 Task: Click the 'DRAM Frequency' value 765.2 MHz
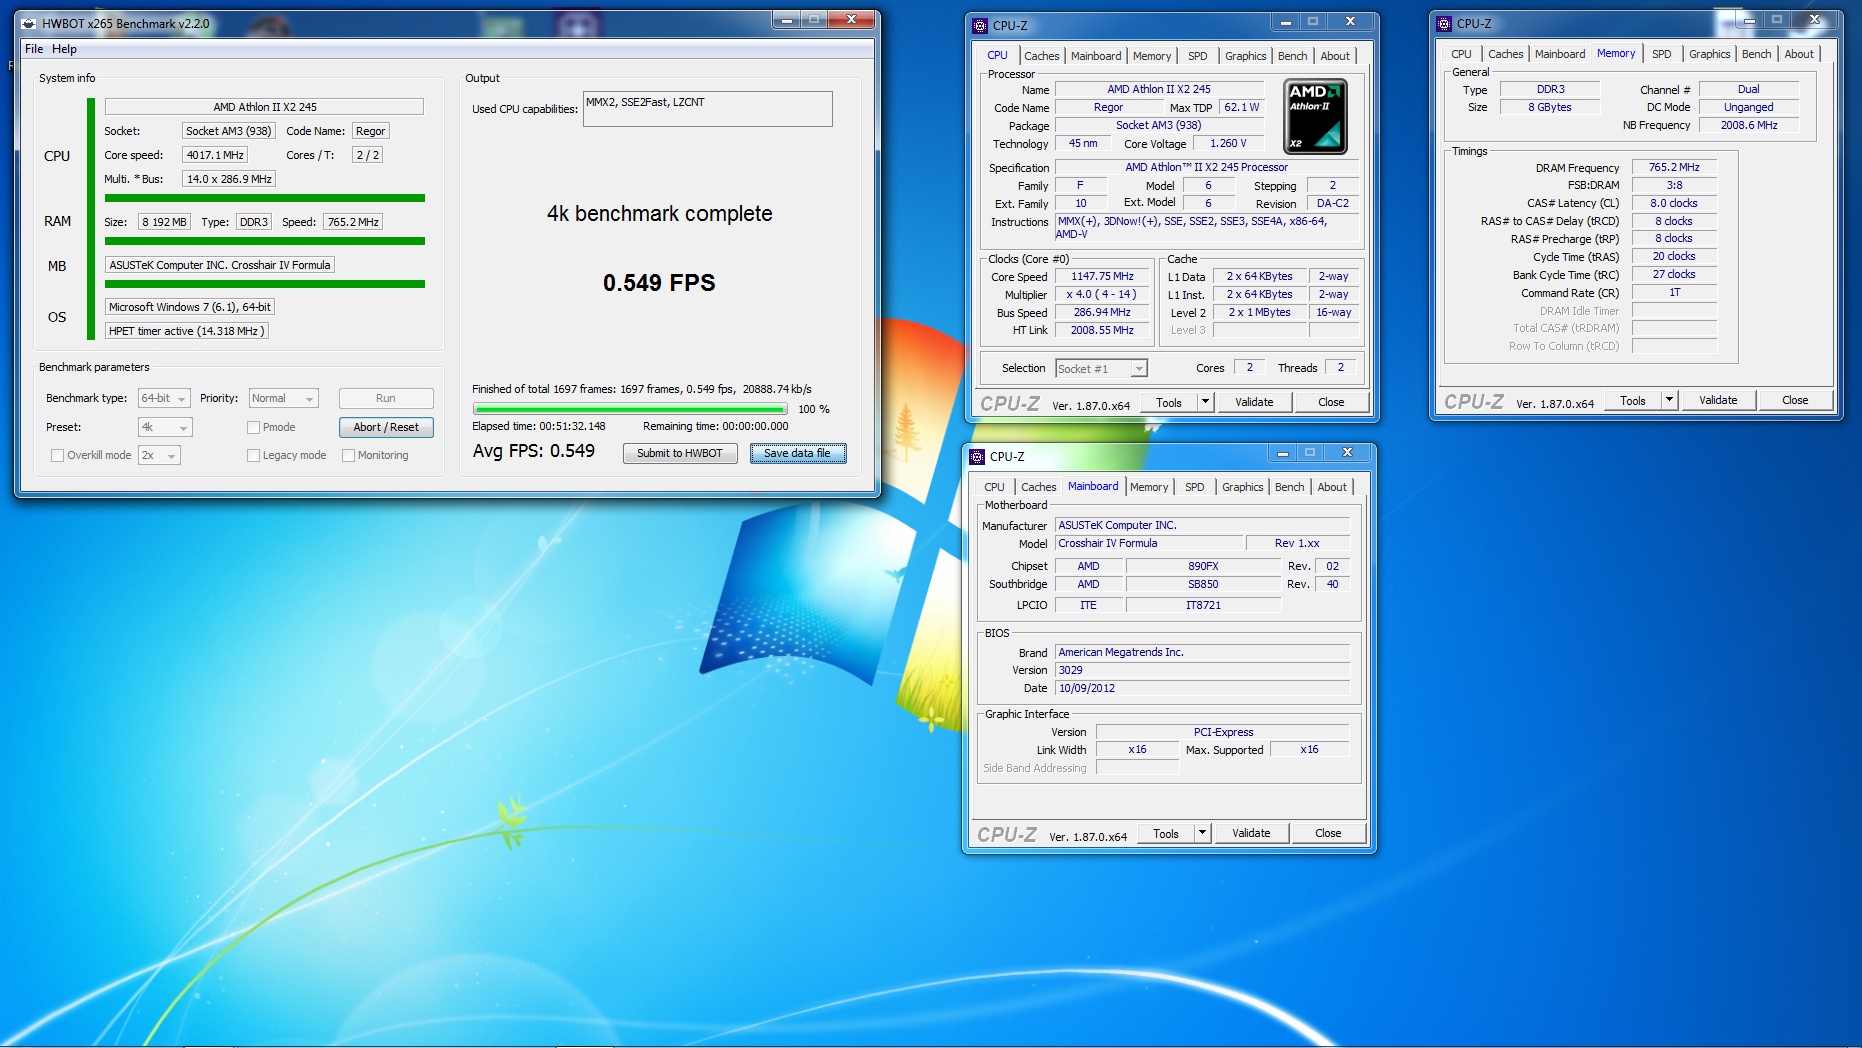coord(1674,167)
